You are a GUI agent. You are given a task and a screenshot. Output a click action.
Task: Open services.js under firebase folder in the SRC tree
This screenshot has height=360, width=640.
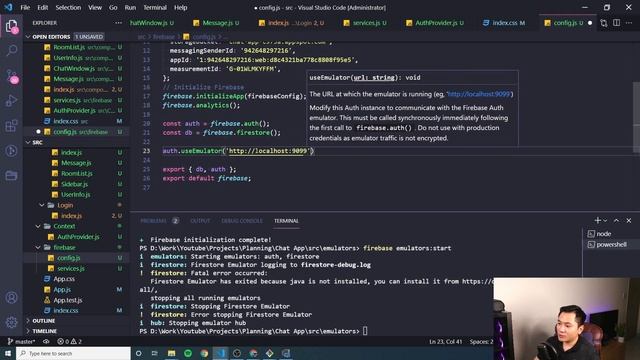(x=71, y=269)
